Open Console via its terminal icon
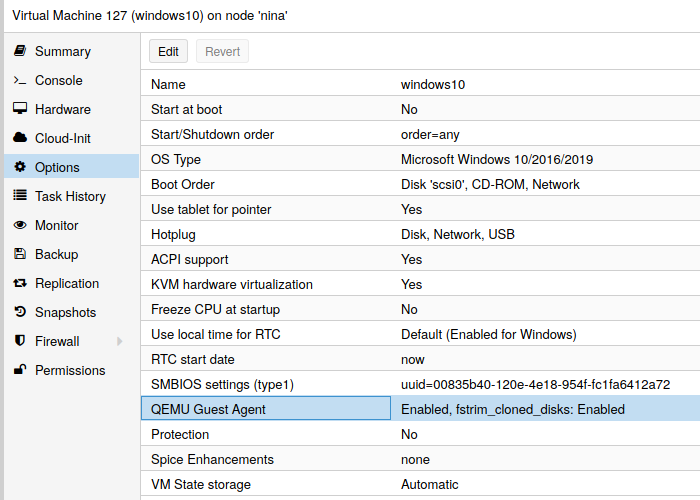700x500 pixels. (x=19, y=80)
